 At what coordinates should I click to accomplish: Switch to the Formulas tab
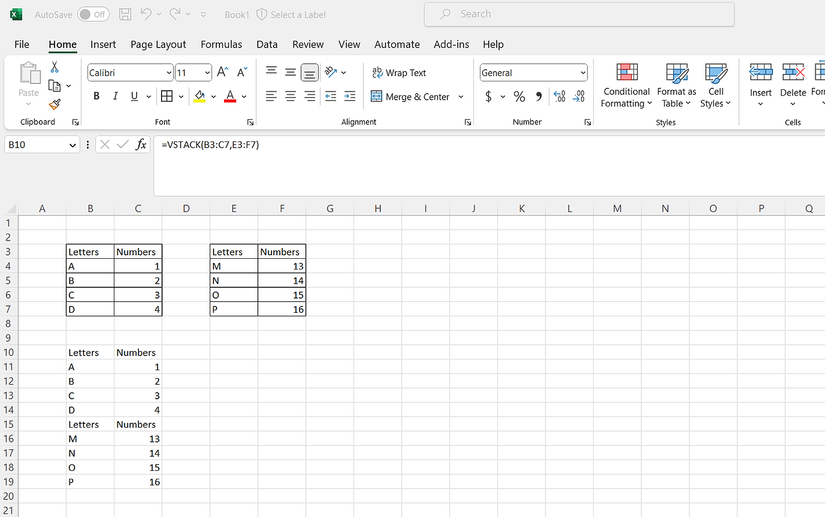click(221, 44)
